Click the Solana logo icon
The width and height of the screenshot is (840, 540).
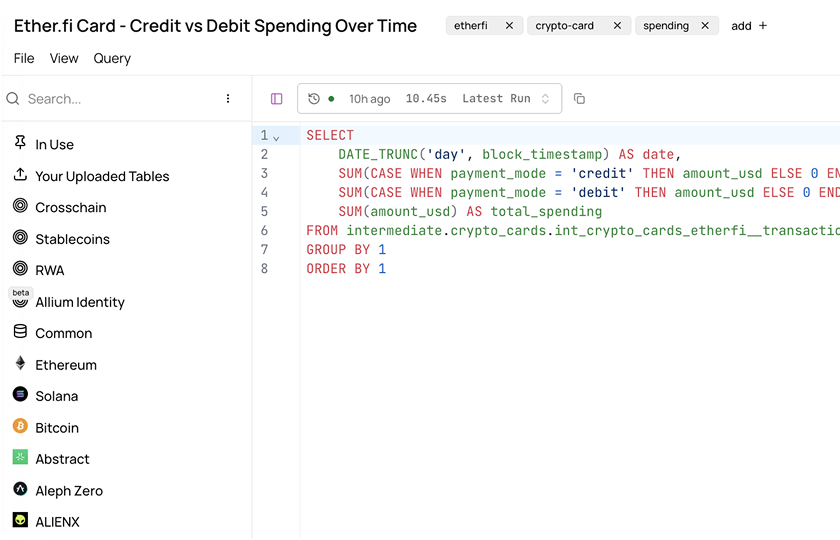pyautogui.click(x=20, y=395)
